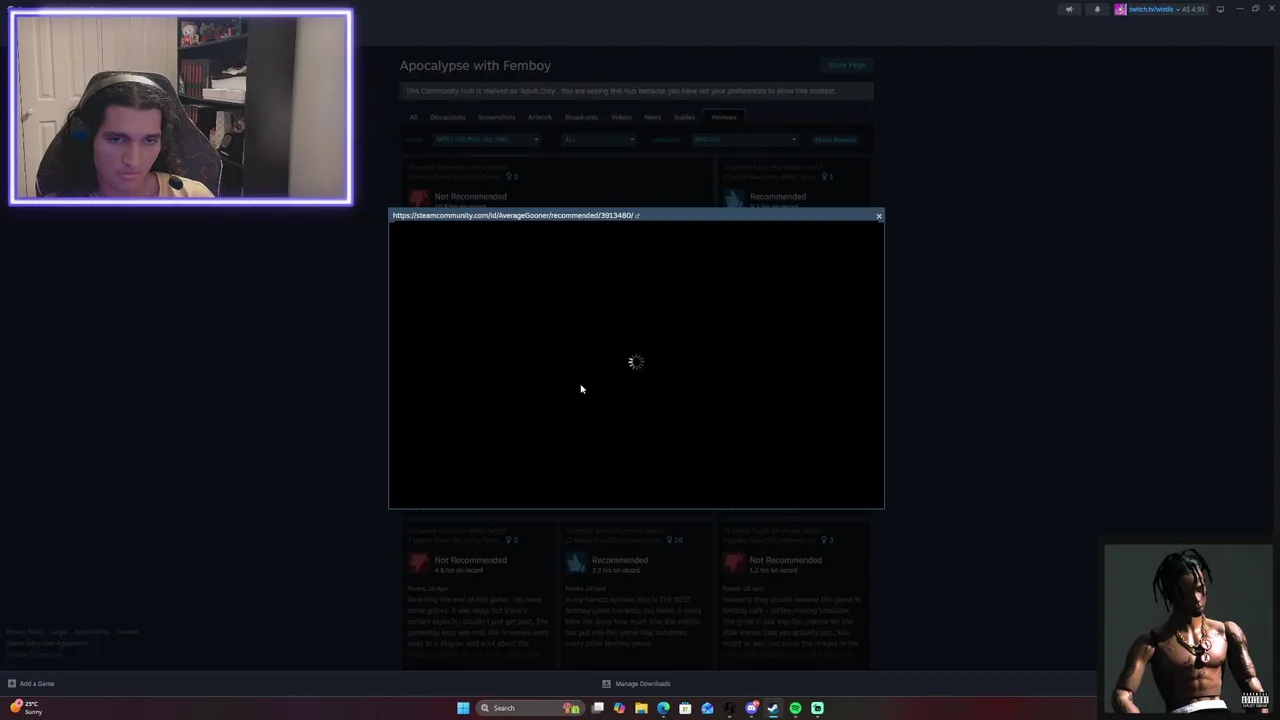Click the steamcommunity review URL in popup header

512,215
